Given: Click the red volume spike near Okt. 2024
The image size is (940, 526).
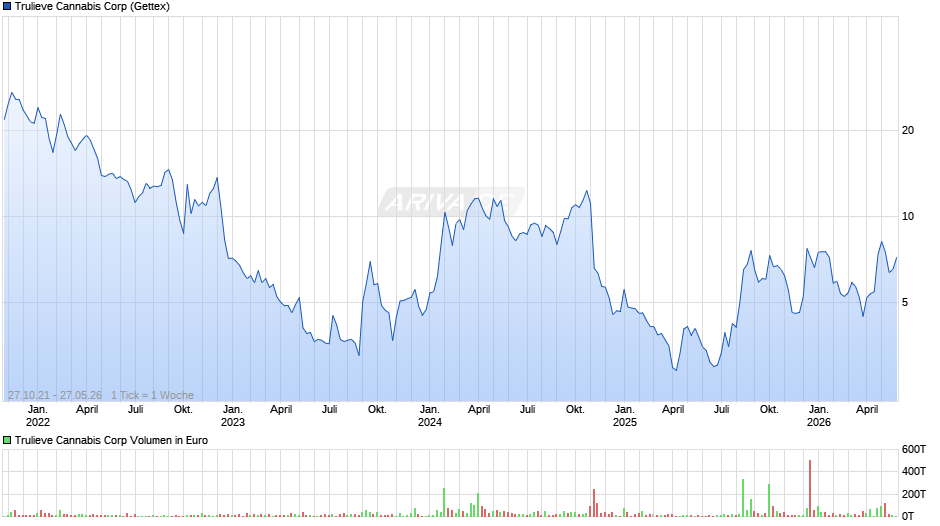Looking at the screenshot, I should (593, 503).
